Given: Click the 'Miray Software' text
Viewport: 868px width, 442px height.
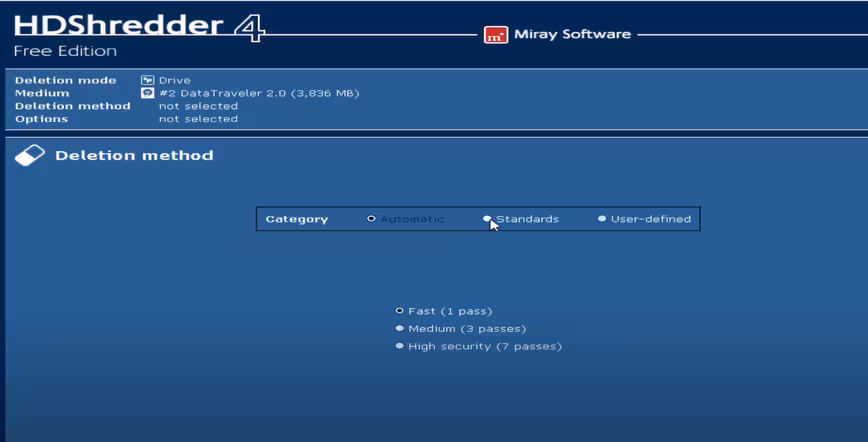Looking at the screenshot, I should [x=572, y=34].
